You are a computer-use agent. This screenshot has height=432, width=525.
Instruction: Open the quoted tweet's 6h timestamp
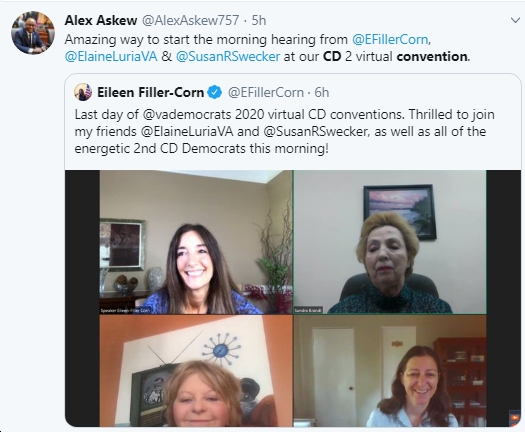pos(321,92)
